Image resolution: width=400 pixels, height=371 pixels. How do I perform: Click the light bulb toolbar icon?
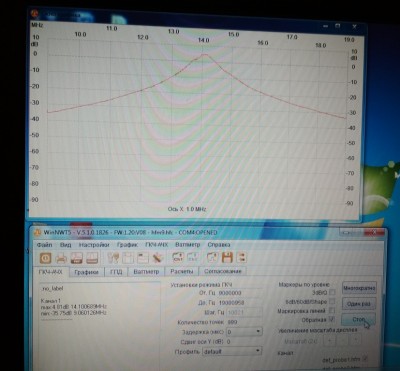click(113, 258)
